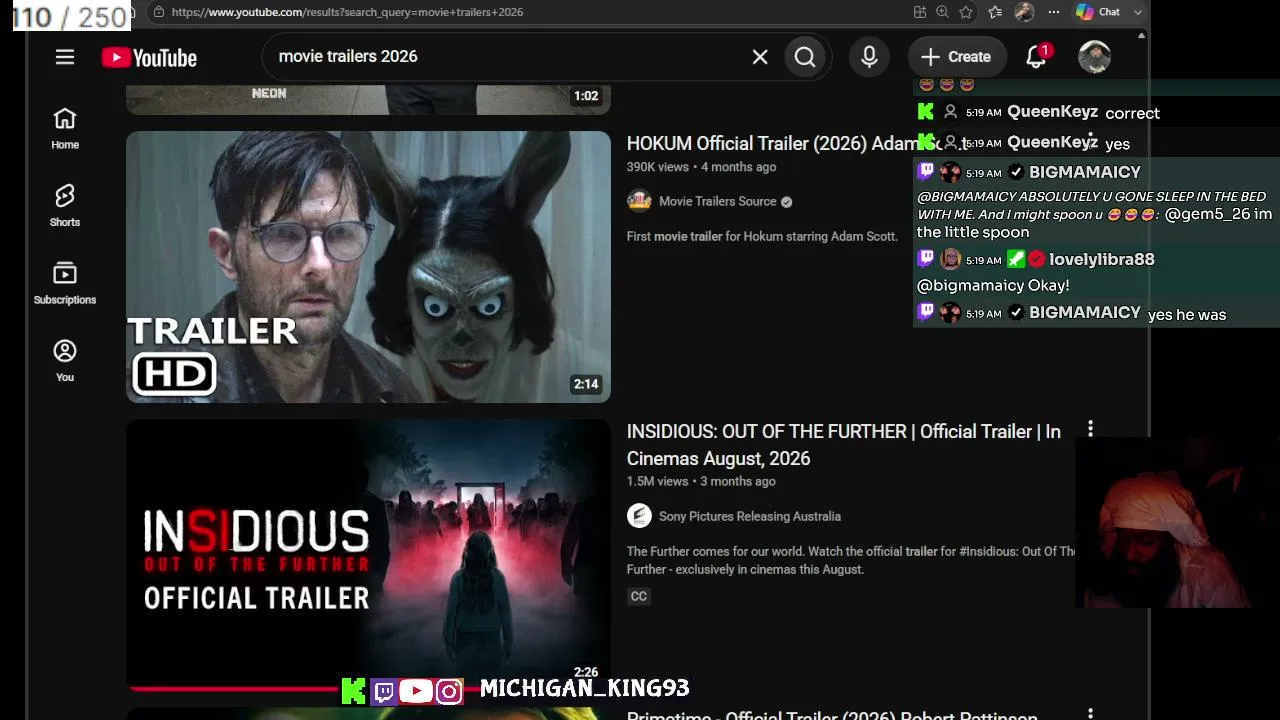
Task: Visit Sony Pictures Releasing Australia channel name
Action: 750,516
